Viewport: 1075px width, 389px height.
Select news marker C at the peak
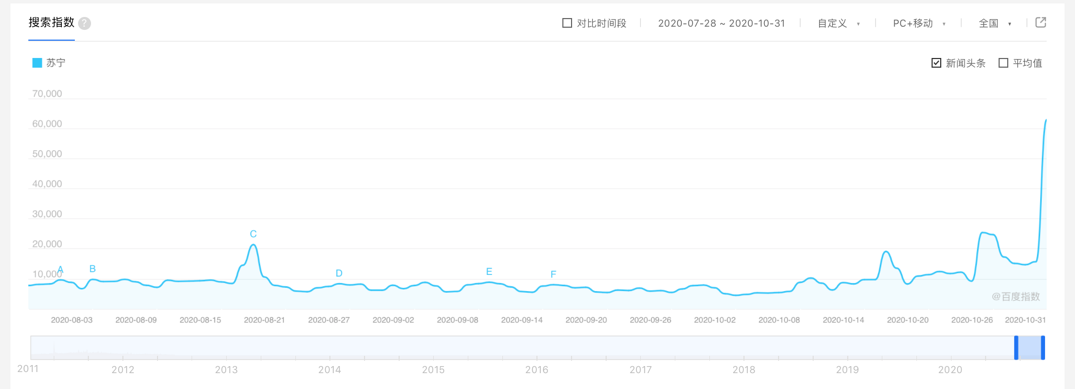(253, 234)
